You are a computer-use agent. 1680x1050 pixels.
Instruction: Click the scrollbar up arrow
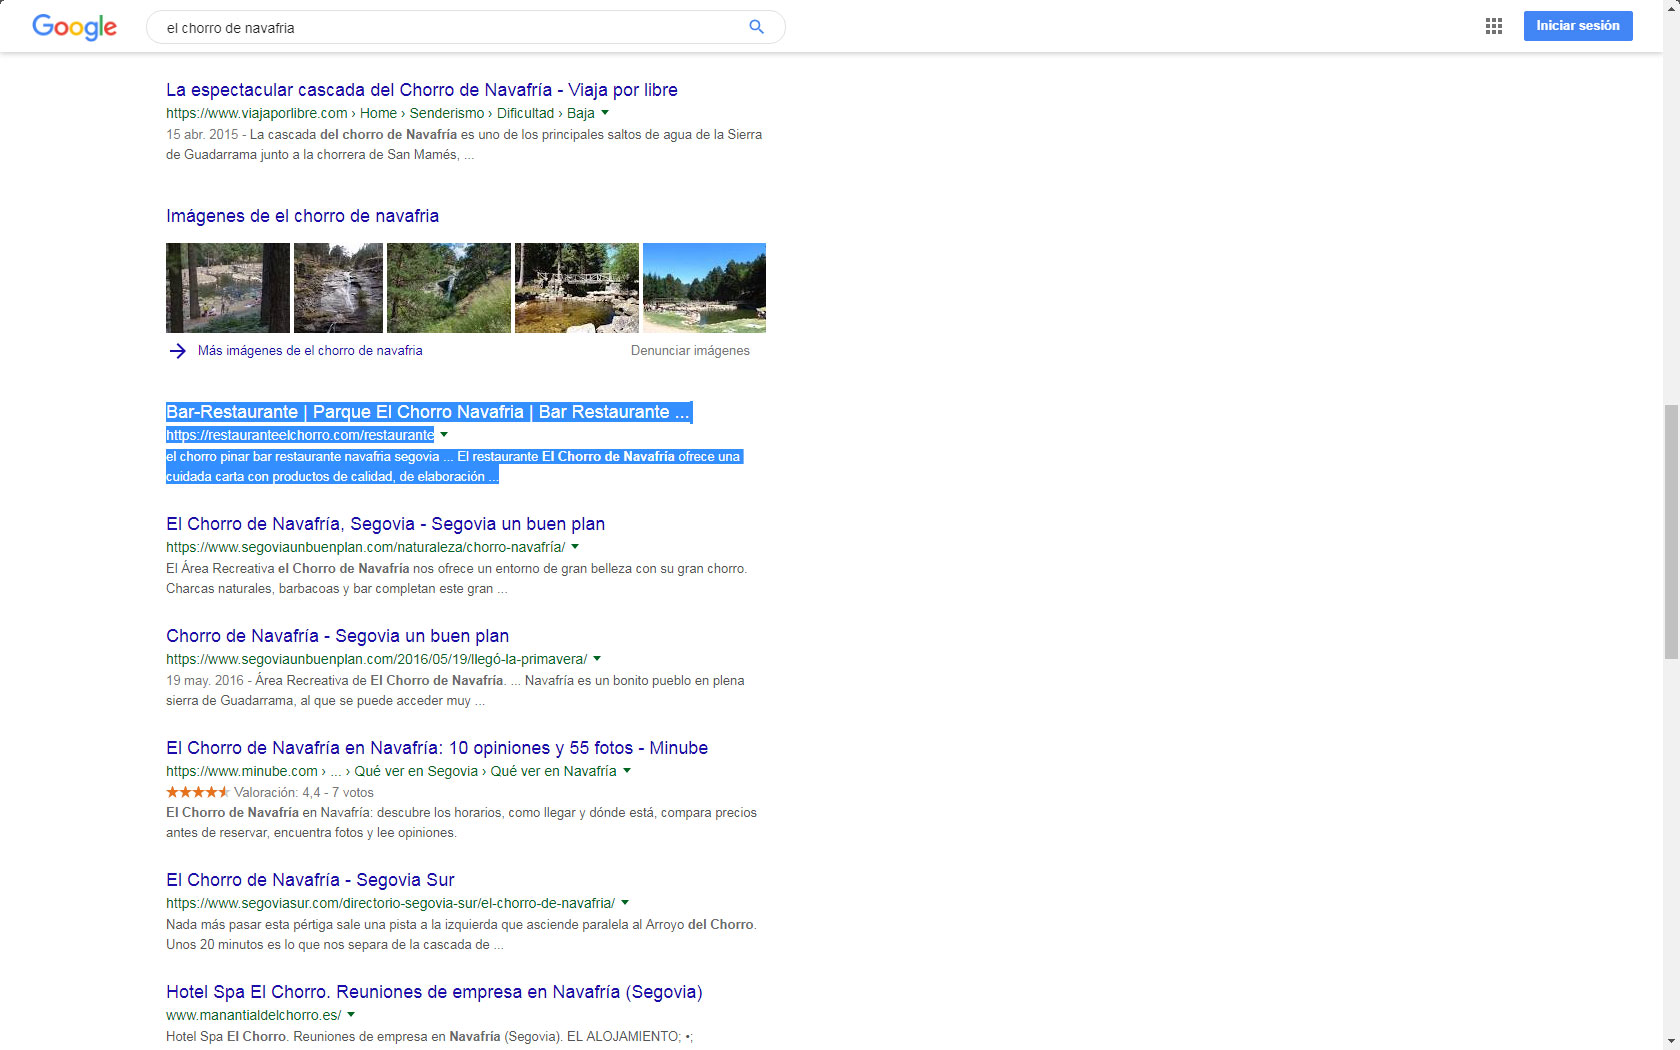coord(1671,8)
